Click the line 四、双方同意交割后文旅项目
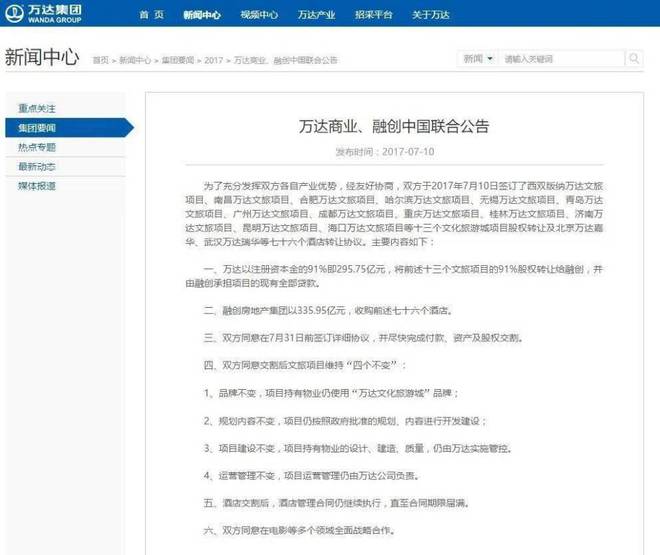This screenshot has height=555, width=660. pyautogui.click(x=305, y=365)
